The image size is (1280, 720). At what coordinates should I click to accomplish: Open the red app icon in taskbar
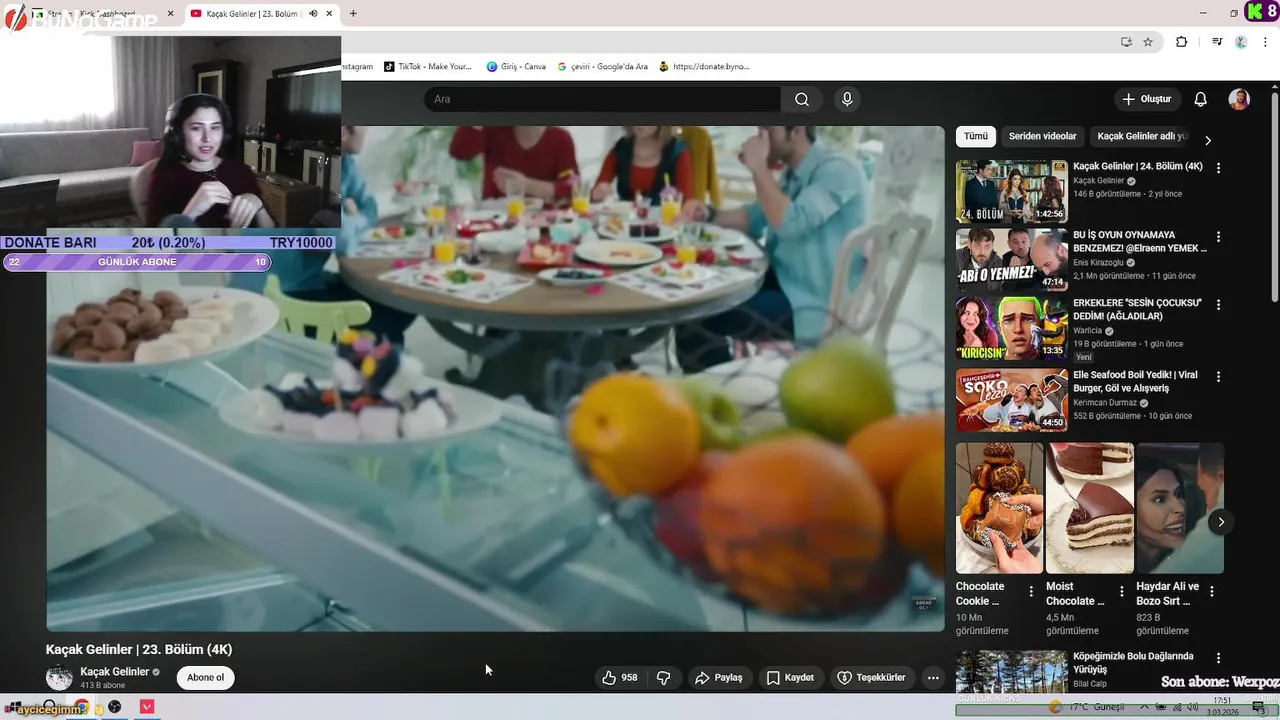click(x=147, y=707)
